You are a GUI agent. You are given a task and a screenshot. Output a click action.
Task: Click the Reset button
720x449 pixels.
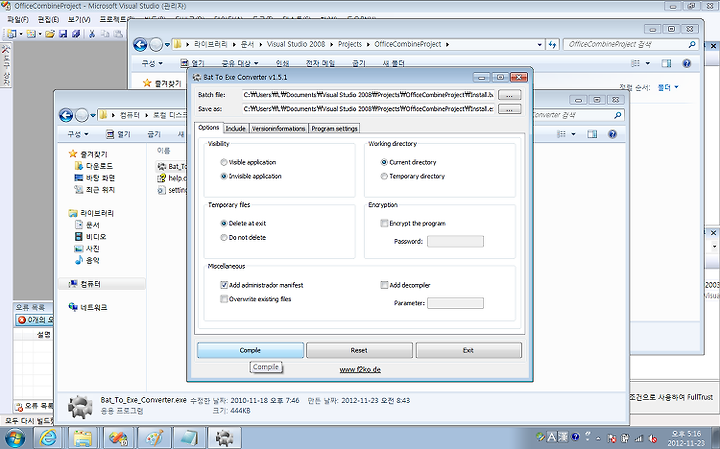tap(359, 350)
